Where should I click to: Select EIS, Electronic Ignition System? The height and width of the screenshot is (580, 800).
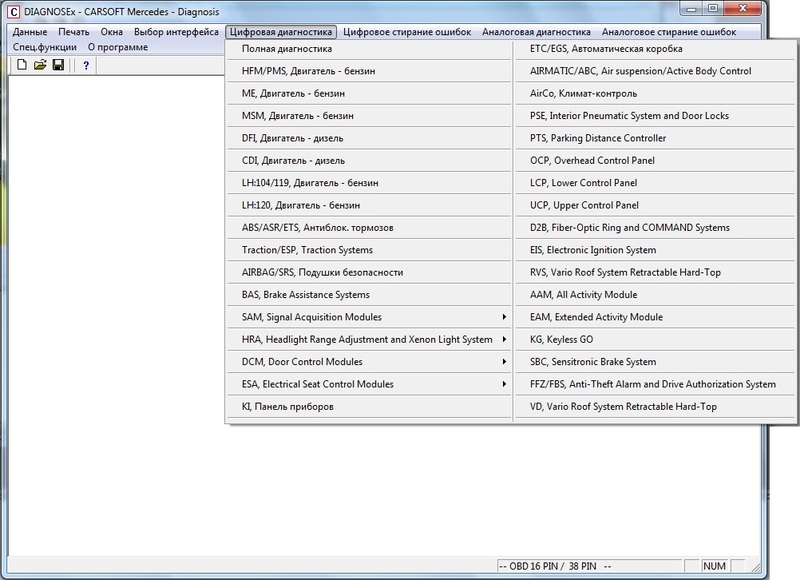pyautogui.click(x=655, y=250)
